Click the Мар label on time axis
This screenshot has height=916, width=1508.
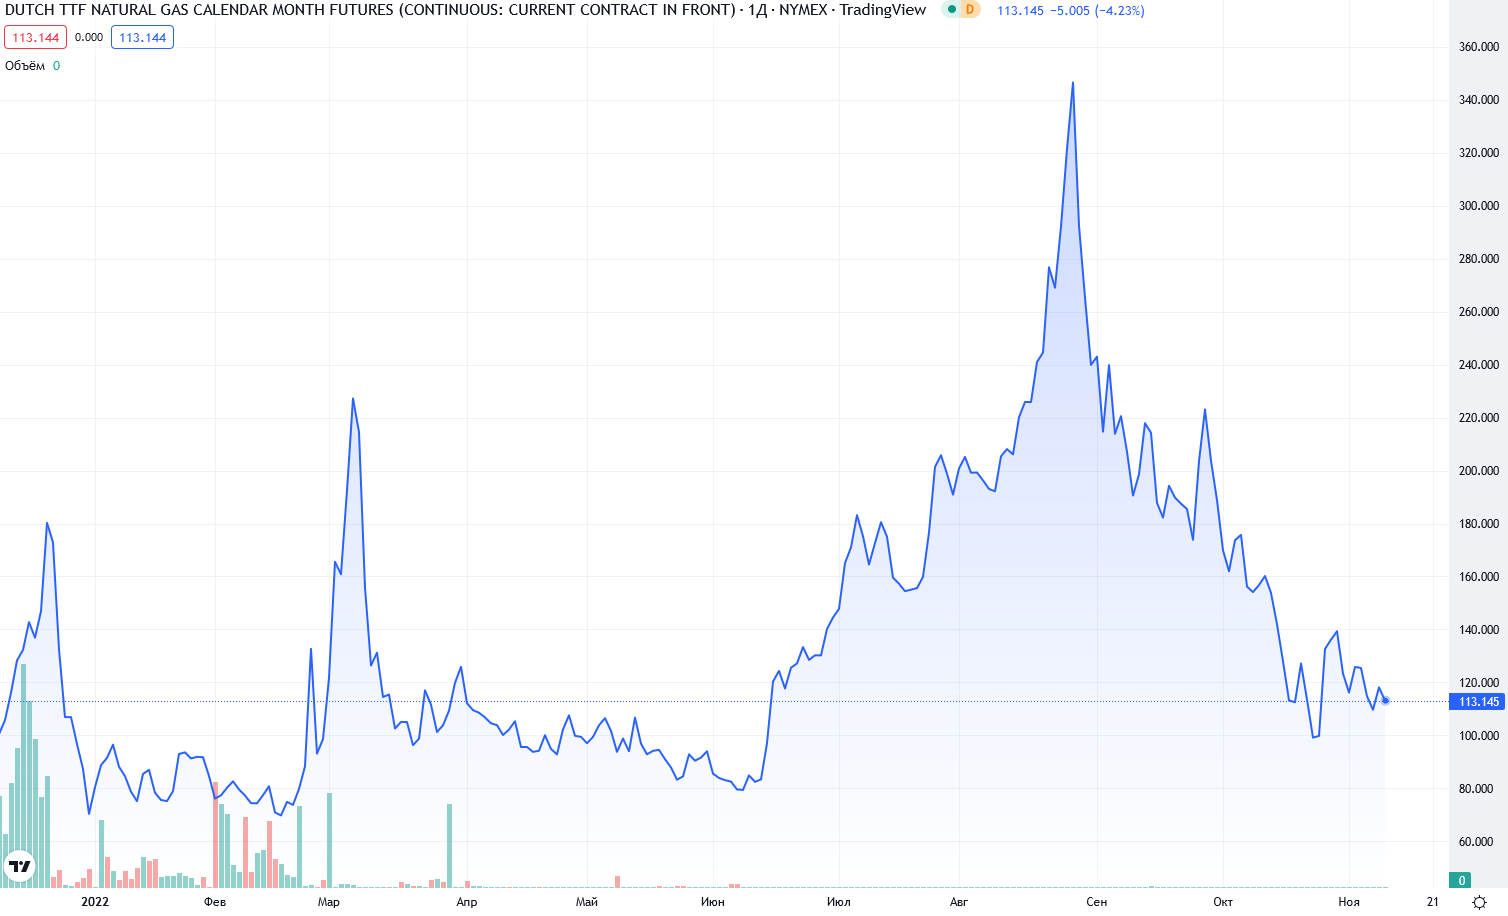coord(328,902)
